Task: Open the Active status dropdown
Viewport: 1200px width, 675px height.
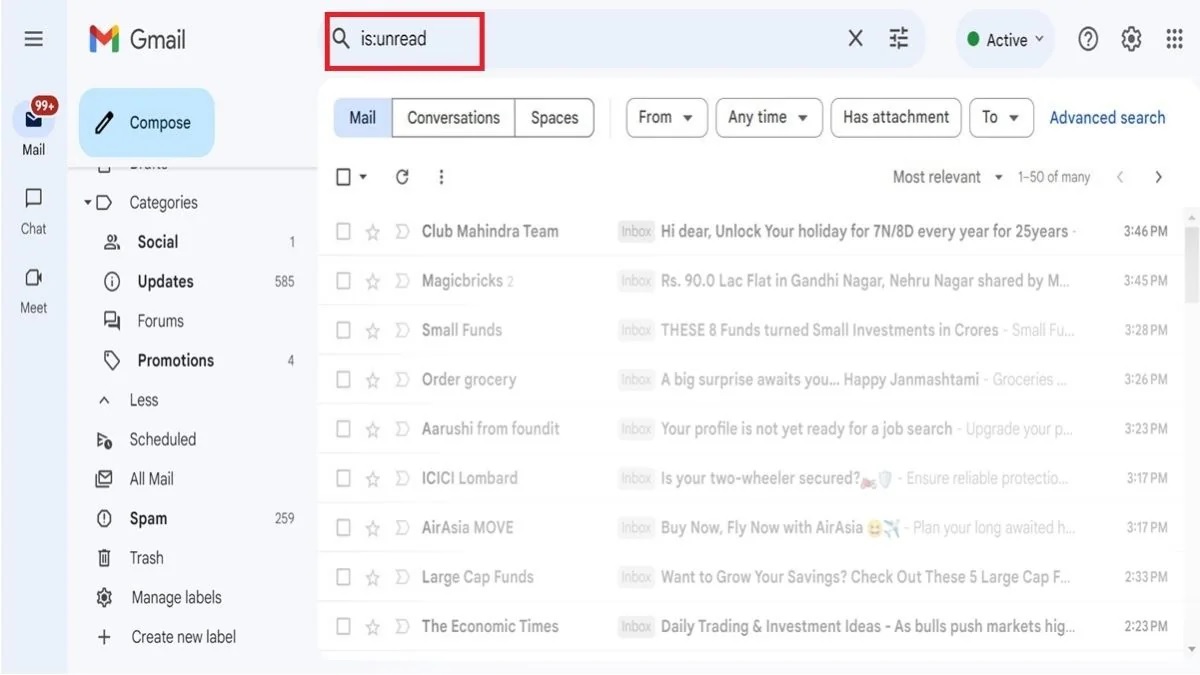Action: pyautogui.click(x=1005, y=39)
